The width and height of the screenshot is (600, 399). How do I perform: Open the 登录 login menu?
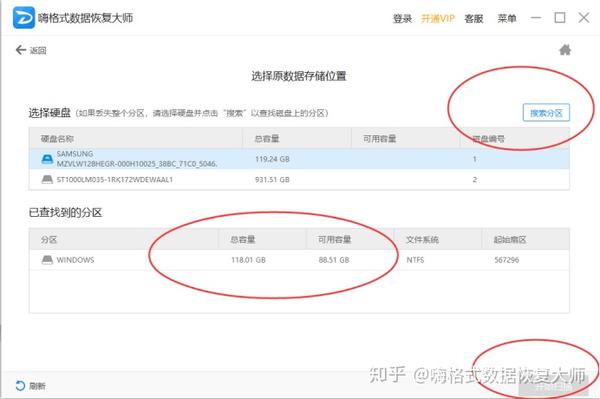[x=402, y=18]
